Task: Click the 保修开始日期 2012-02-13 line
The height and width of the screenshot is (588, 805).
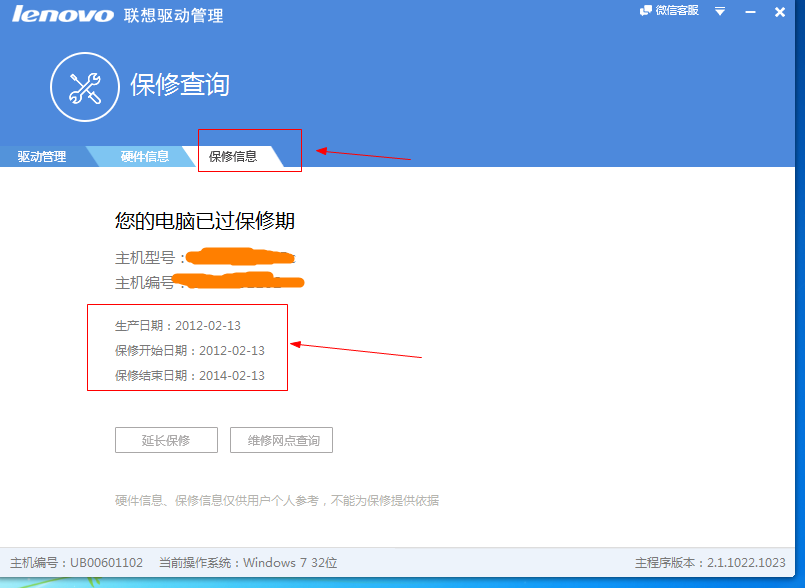Action: click(190, 351)
